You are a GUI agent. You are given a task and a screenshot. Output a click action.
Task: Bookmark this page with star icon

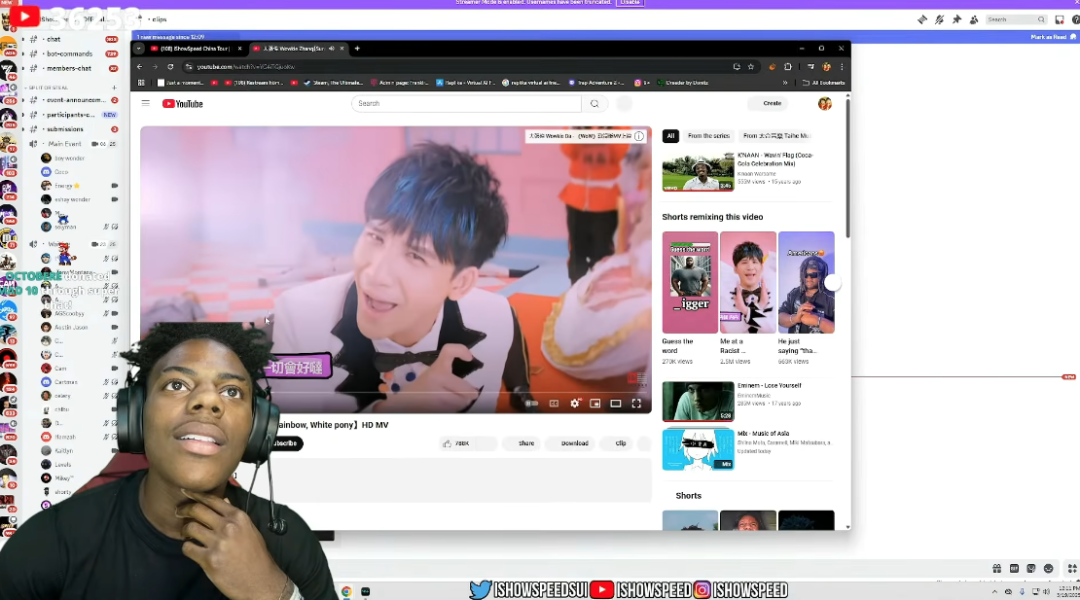point(751,67)
